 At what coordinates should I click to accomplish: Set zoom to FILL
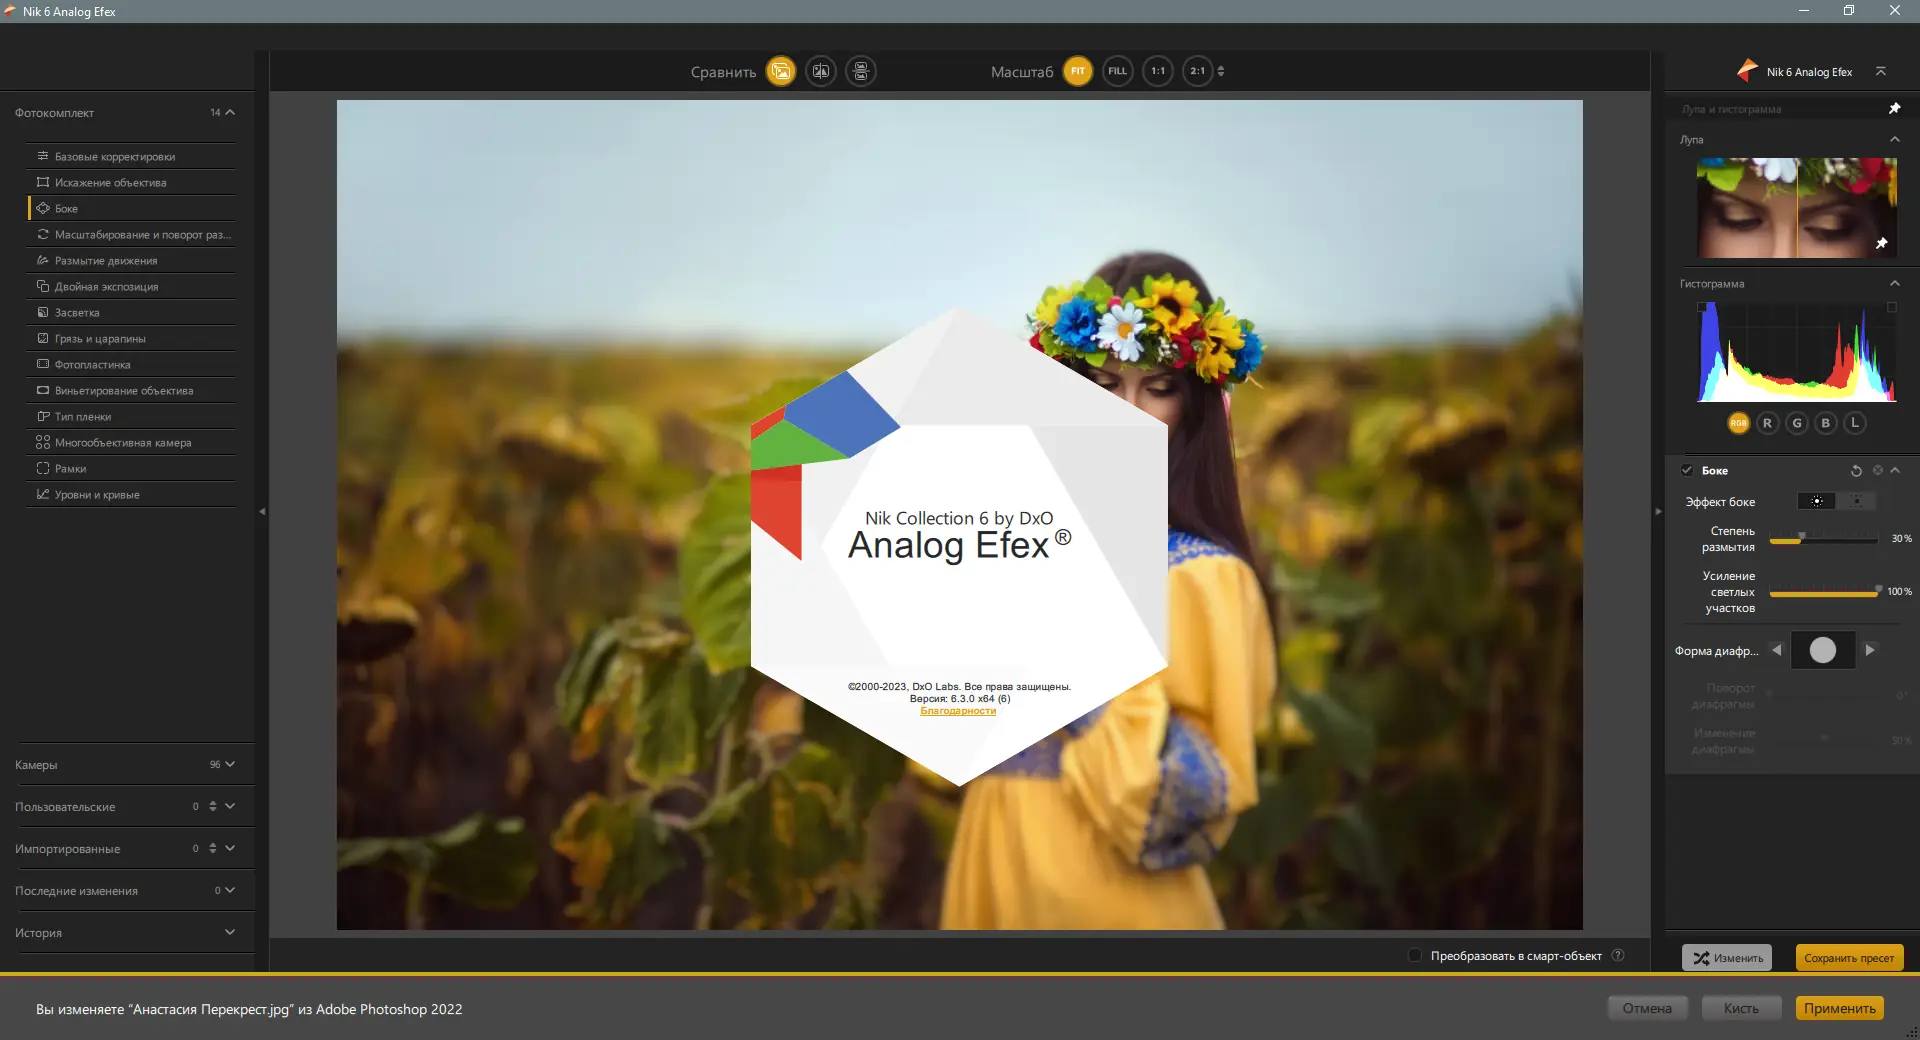coord(1118,71)
